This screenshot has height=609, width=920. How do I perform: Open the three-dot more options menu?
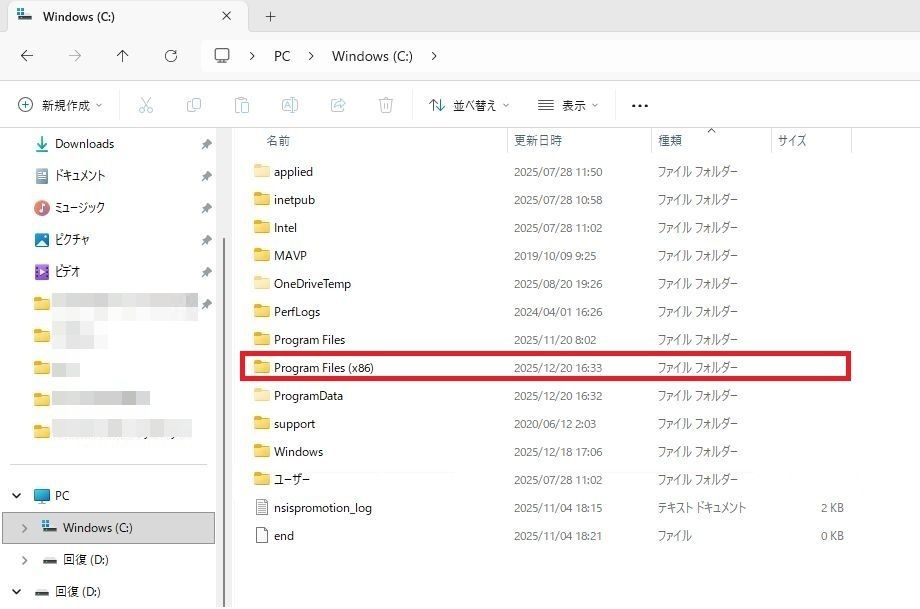pos(640,105)
